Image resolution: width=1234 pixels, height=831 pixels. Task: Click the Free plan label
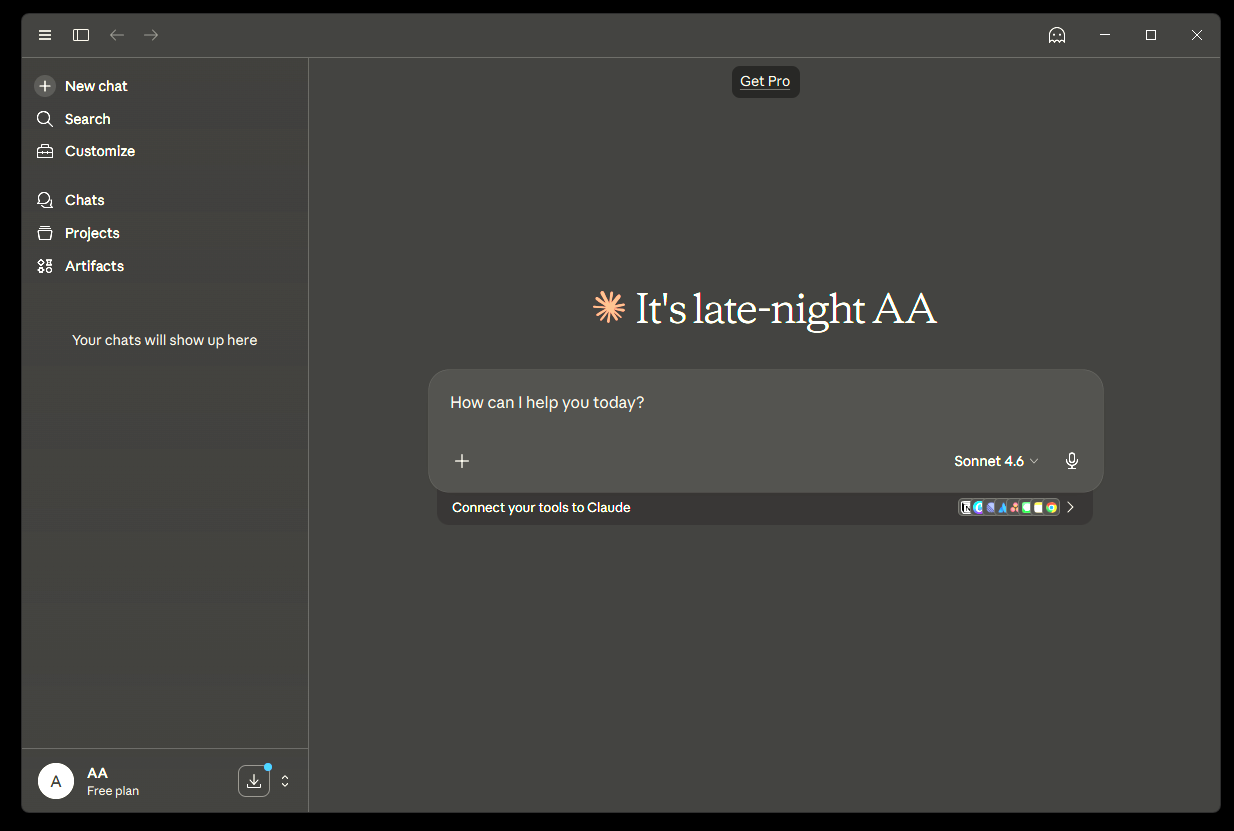pos(113,791)
